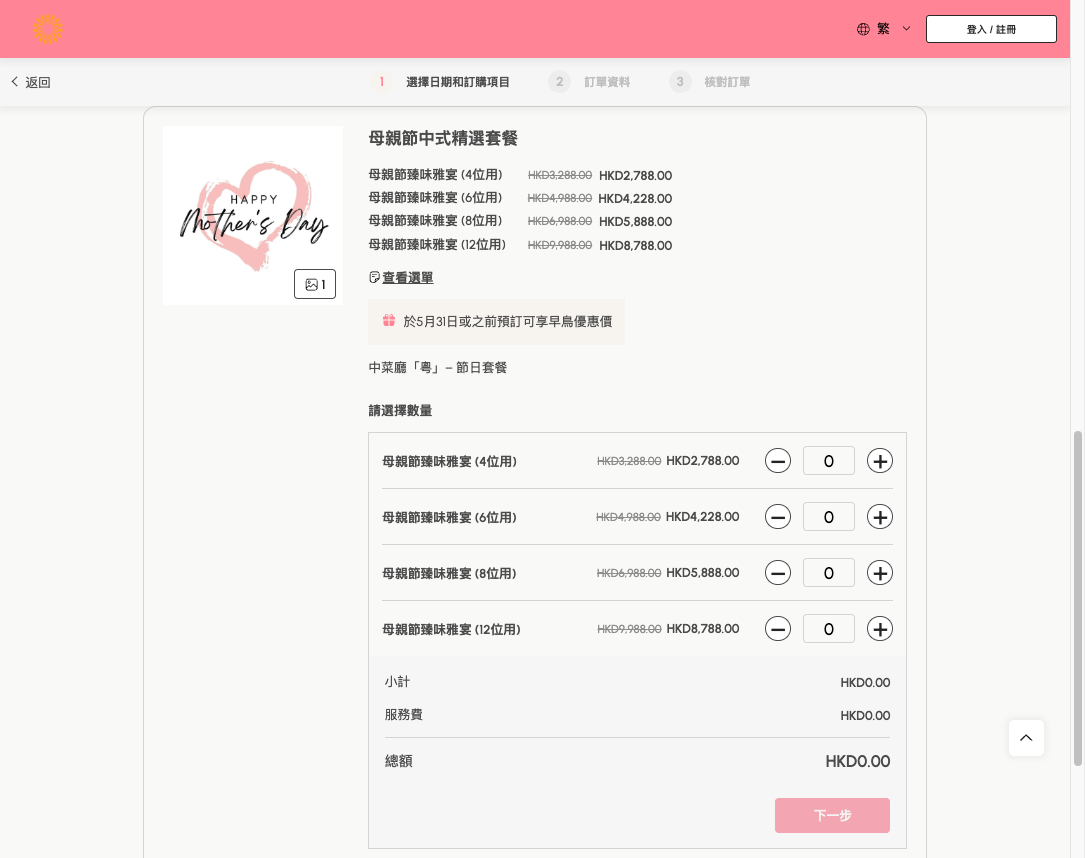Screen dimensions: 1085x858
Task: Select step 3 核對訂單
Action: (710, 82)
